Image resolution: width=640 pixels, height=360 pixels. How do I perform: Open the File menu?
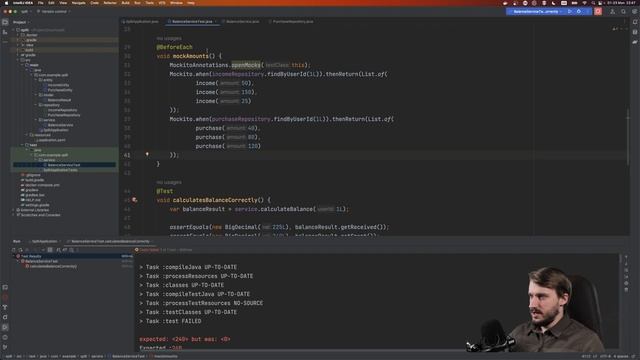(40, 3)
